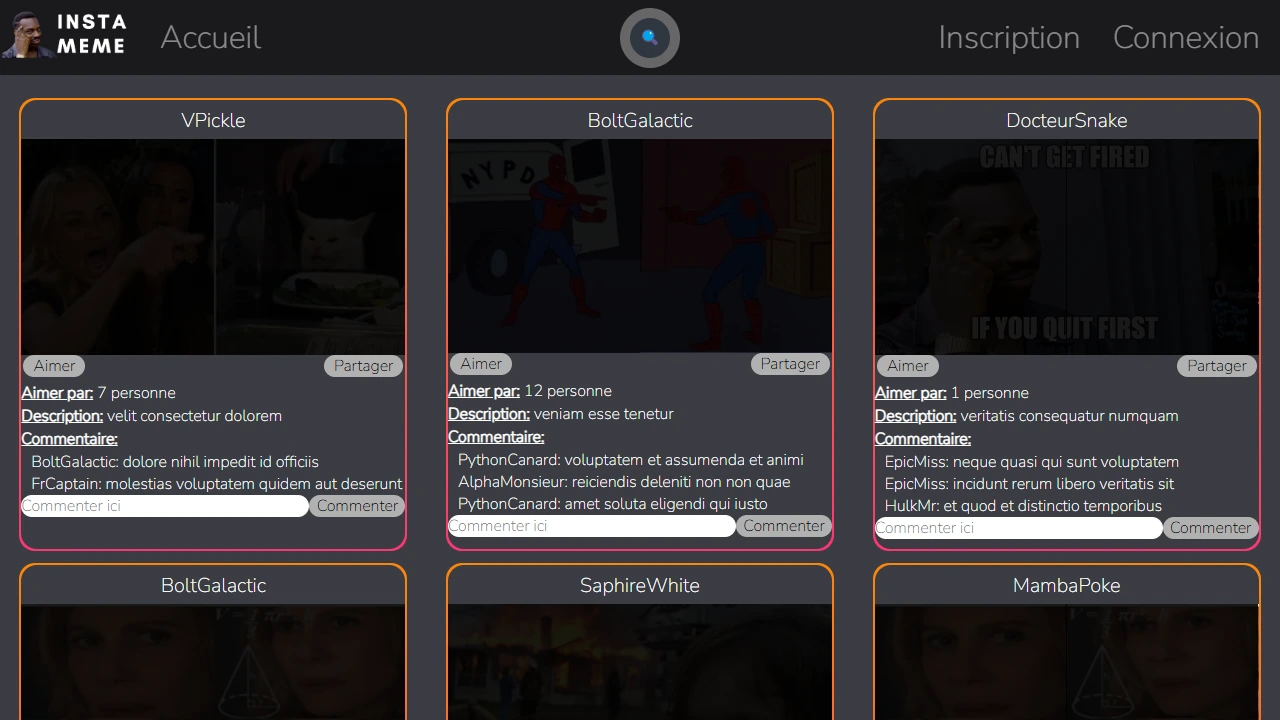Click description 'velit consectetur dolorem'
The image size is (1280, 720).
coord(194,416)
